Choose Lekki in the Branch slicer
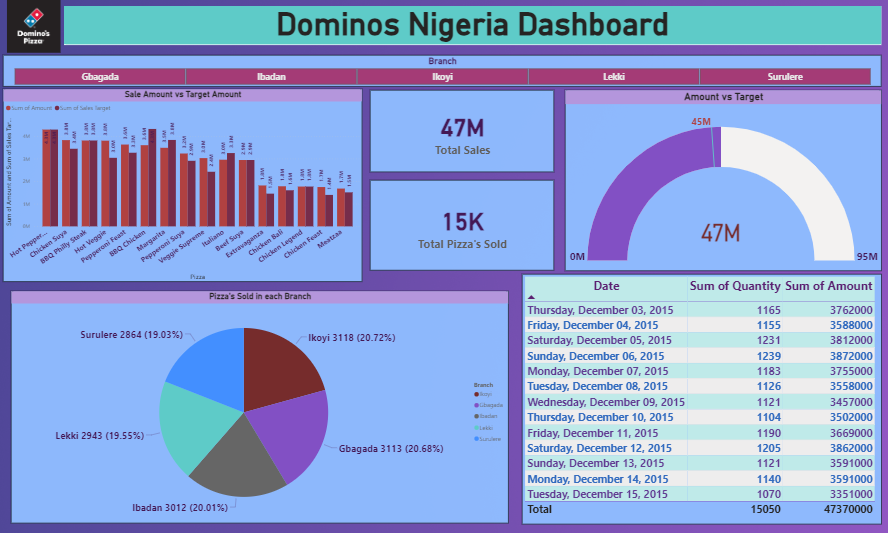 (x=613, y=77)
